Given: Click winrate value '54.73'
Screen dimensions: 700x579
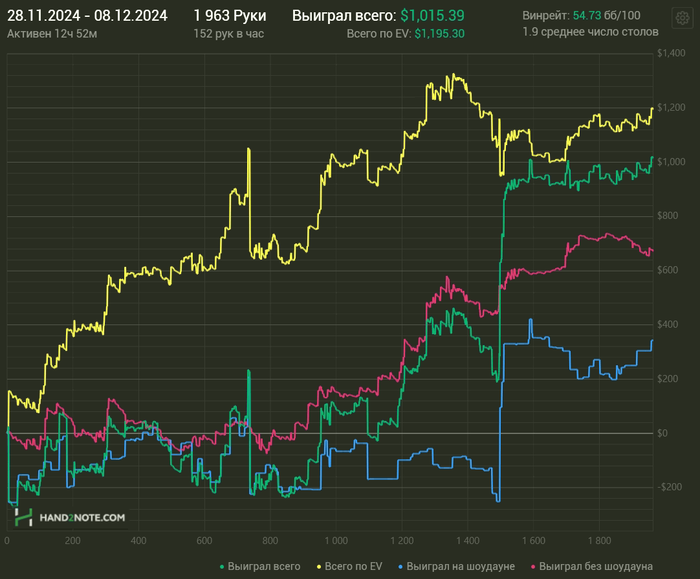Looking at the screenshot, I should 587,16.
